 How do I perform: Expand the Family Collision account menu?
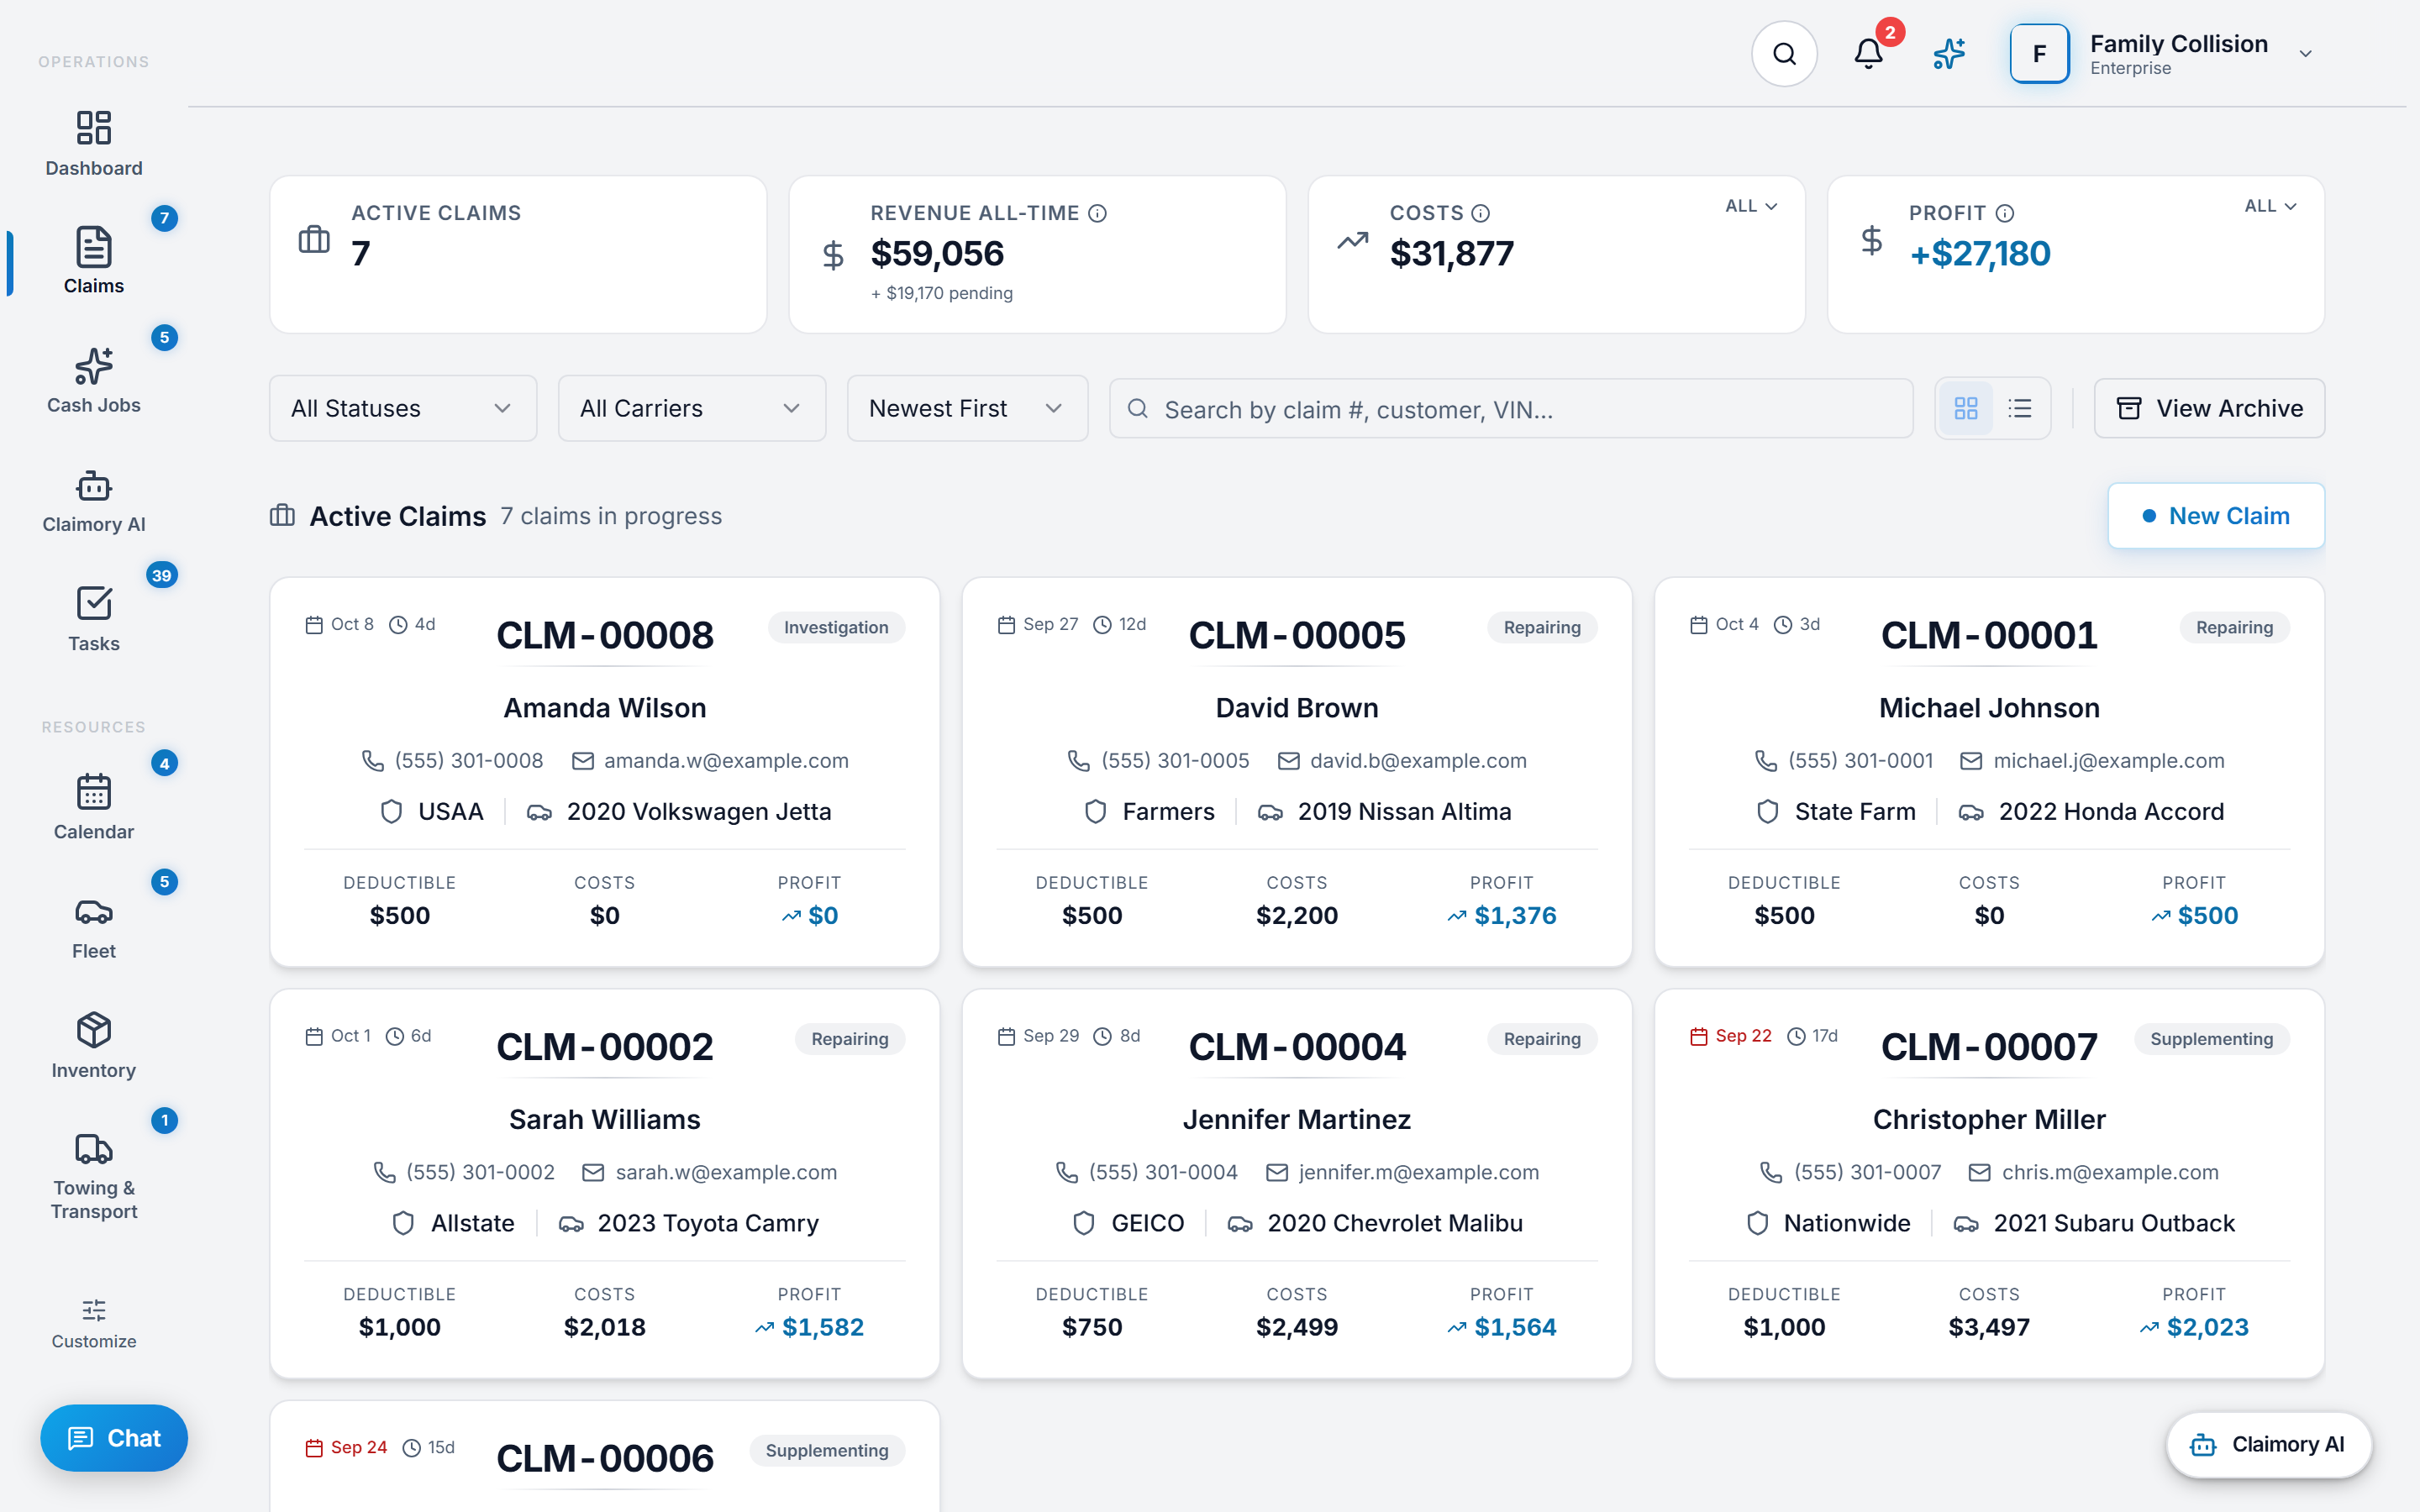coord(2305,54)
